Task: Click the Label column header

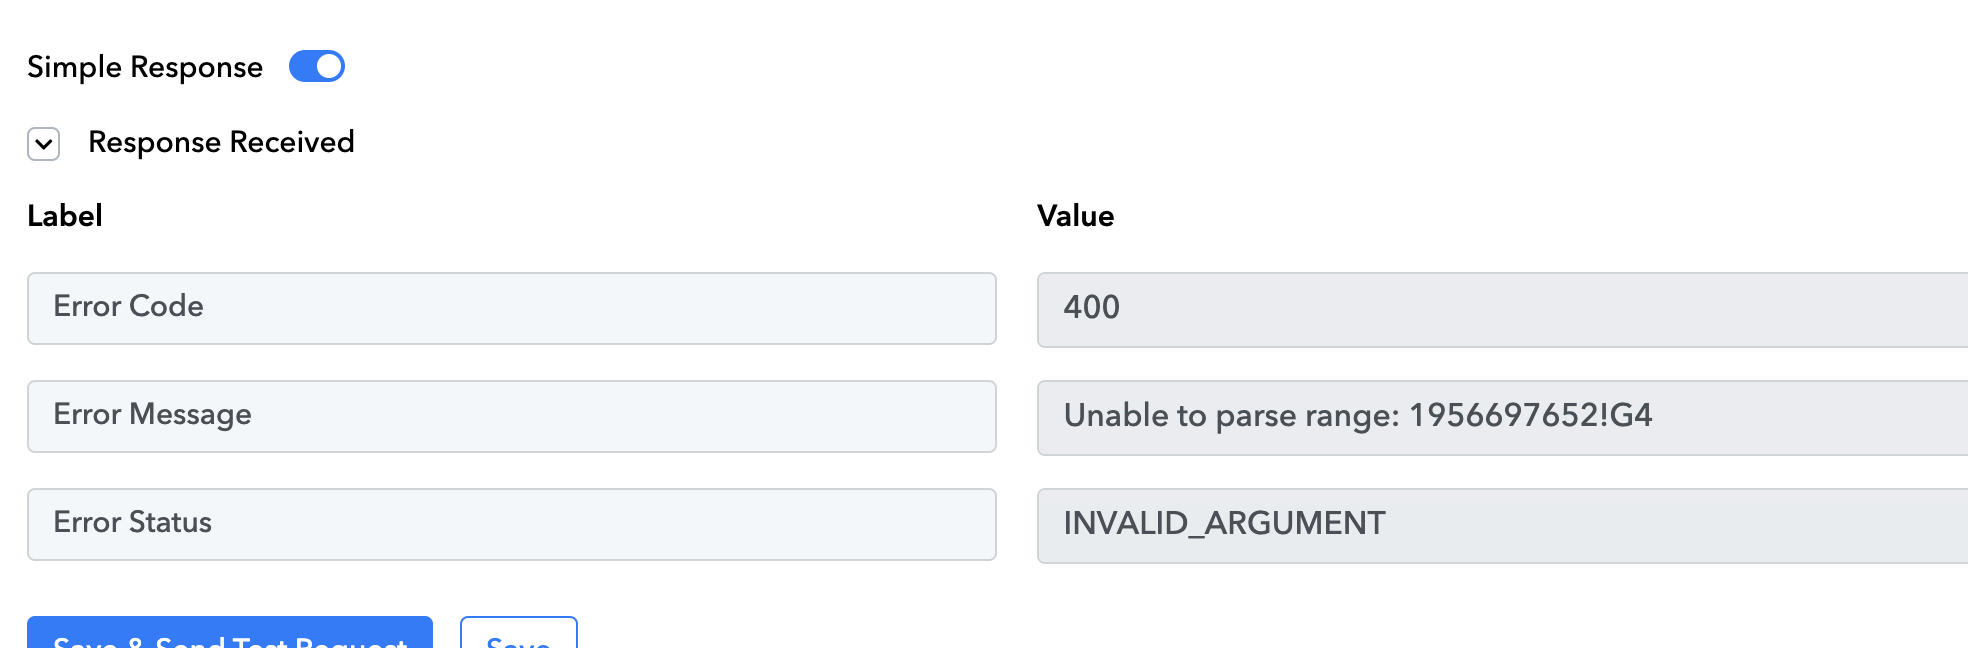Action: coord(65,216)
